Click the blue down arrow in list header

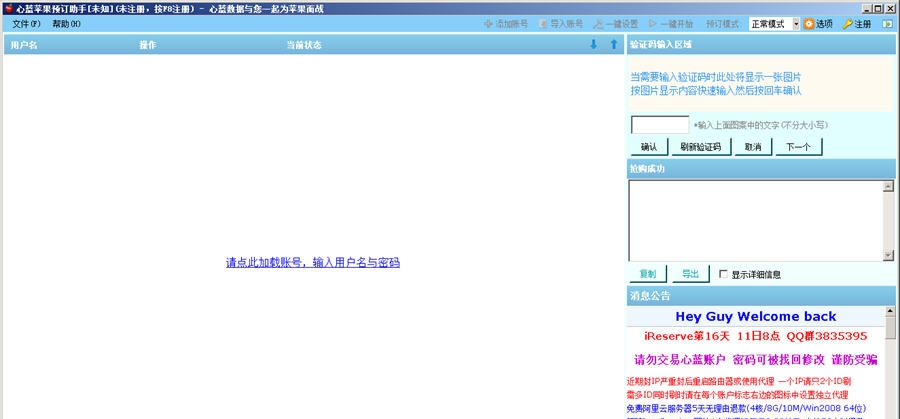click(x=593, y=44)
